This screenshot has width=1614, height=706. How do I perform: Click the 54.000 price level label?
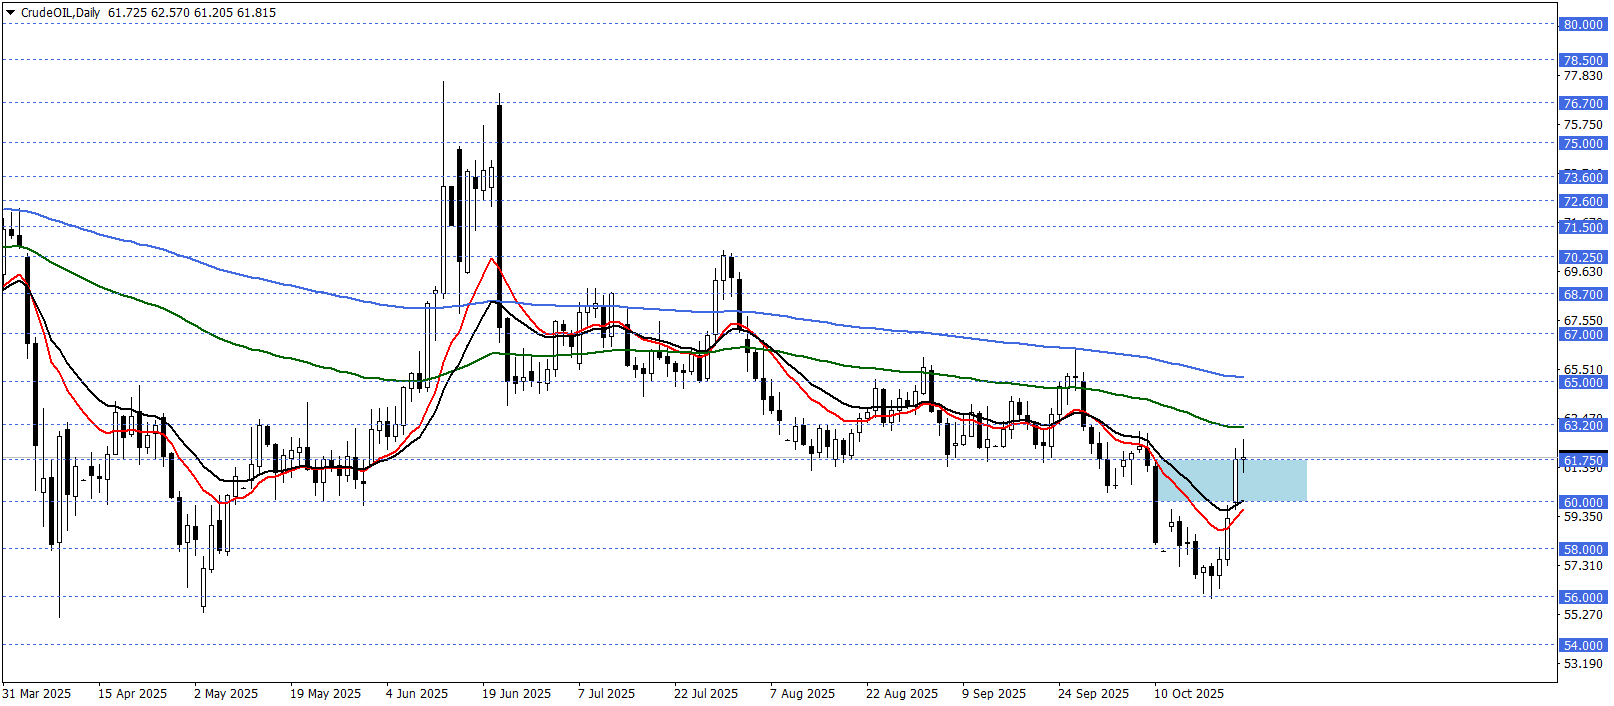[1582, 645]
